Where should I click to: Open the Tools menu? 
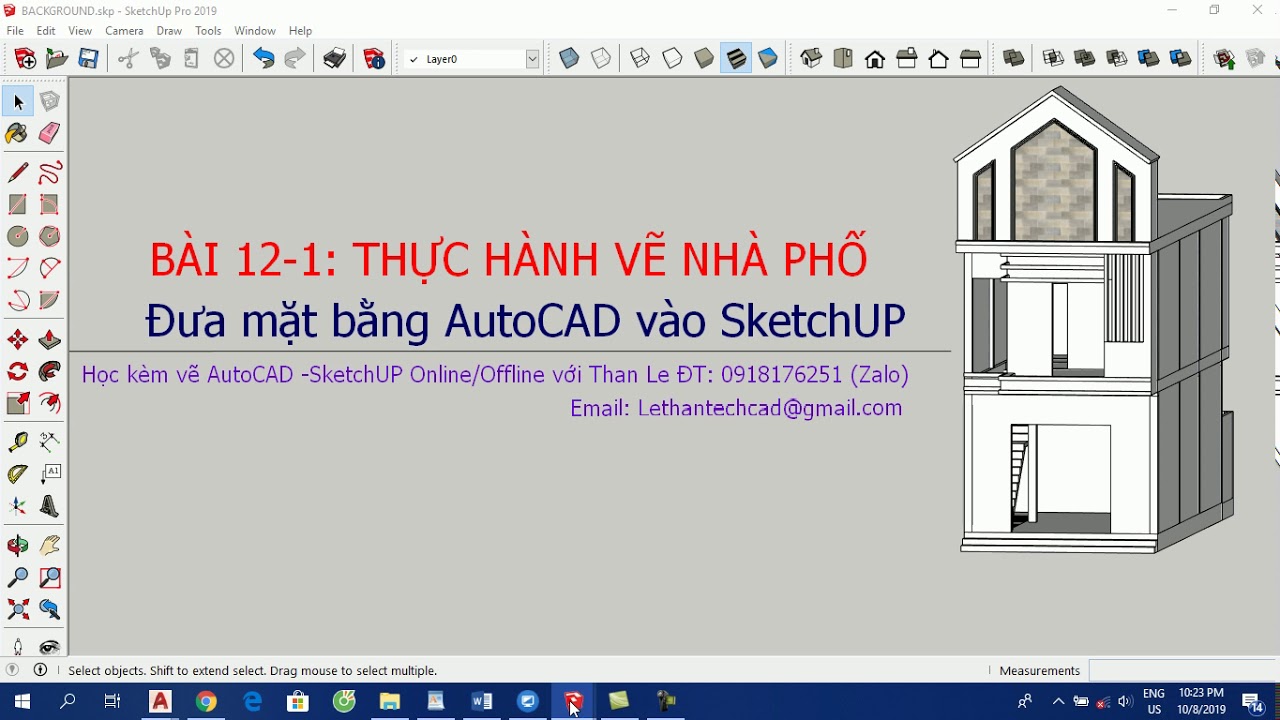208,31
